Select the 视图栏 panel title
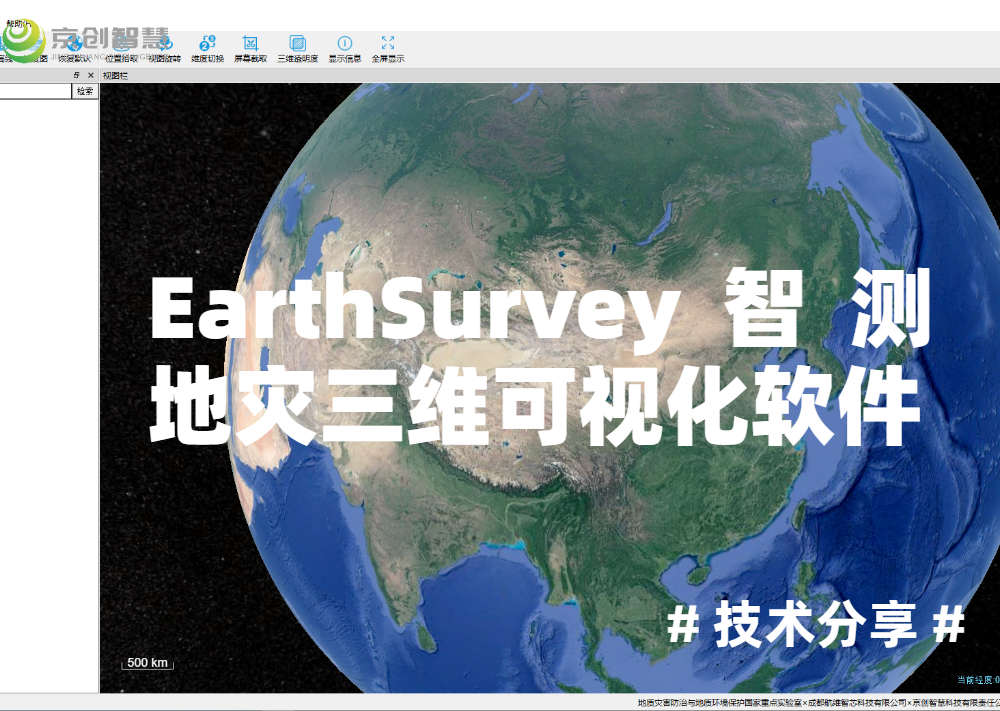The height and width of the screenshot is (711, 1000). (115, 75)
